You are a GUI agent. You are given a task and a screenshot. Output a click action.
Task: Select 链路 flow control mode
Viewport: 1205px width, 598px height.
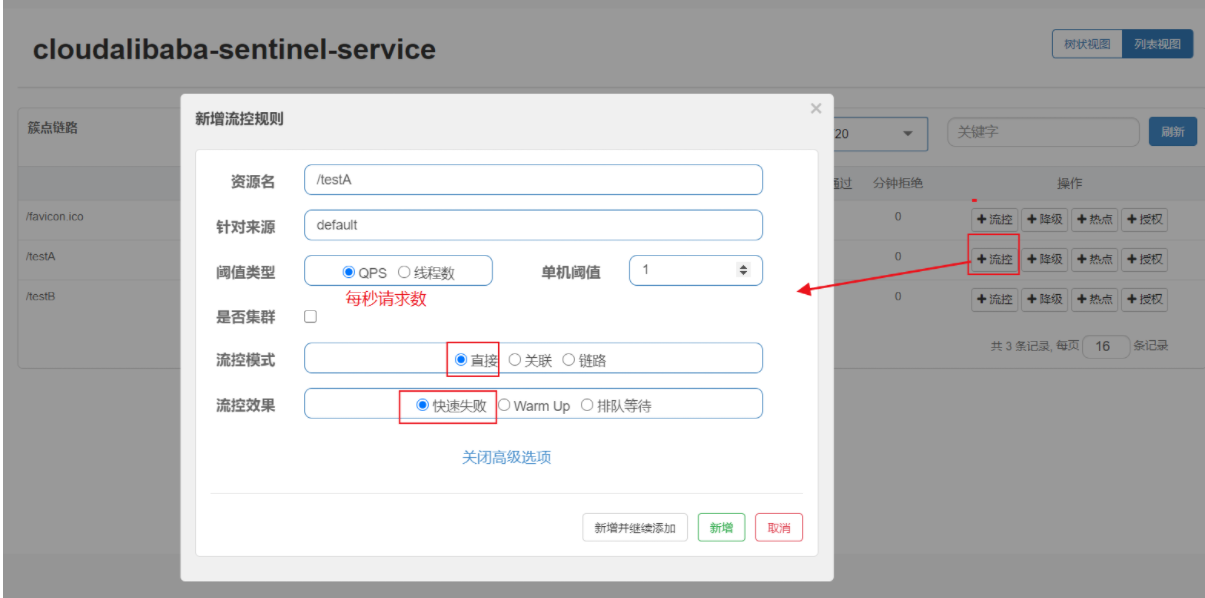[x=568, y=360]
